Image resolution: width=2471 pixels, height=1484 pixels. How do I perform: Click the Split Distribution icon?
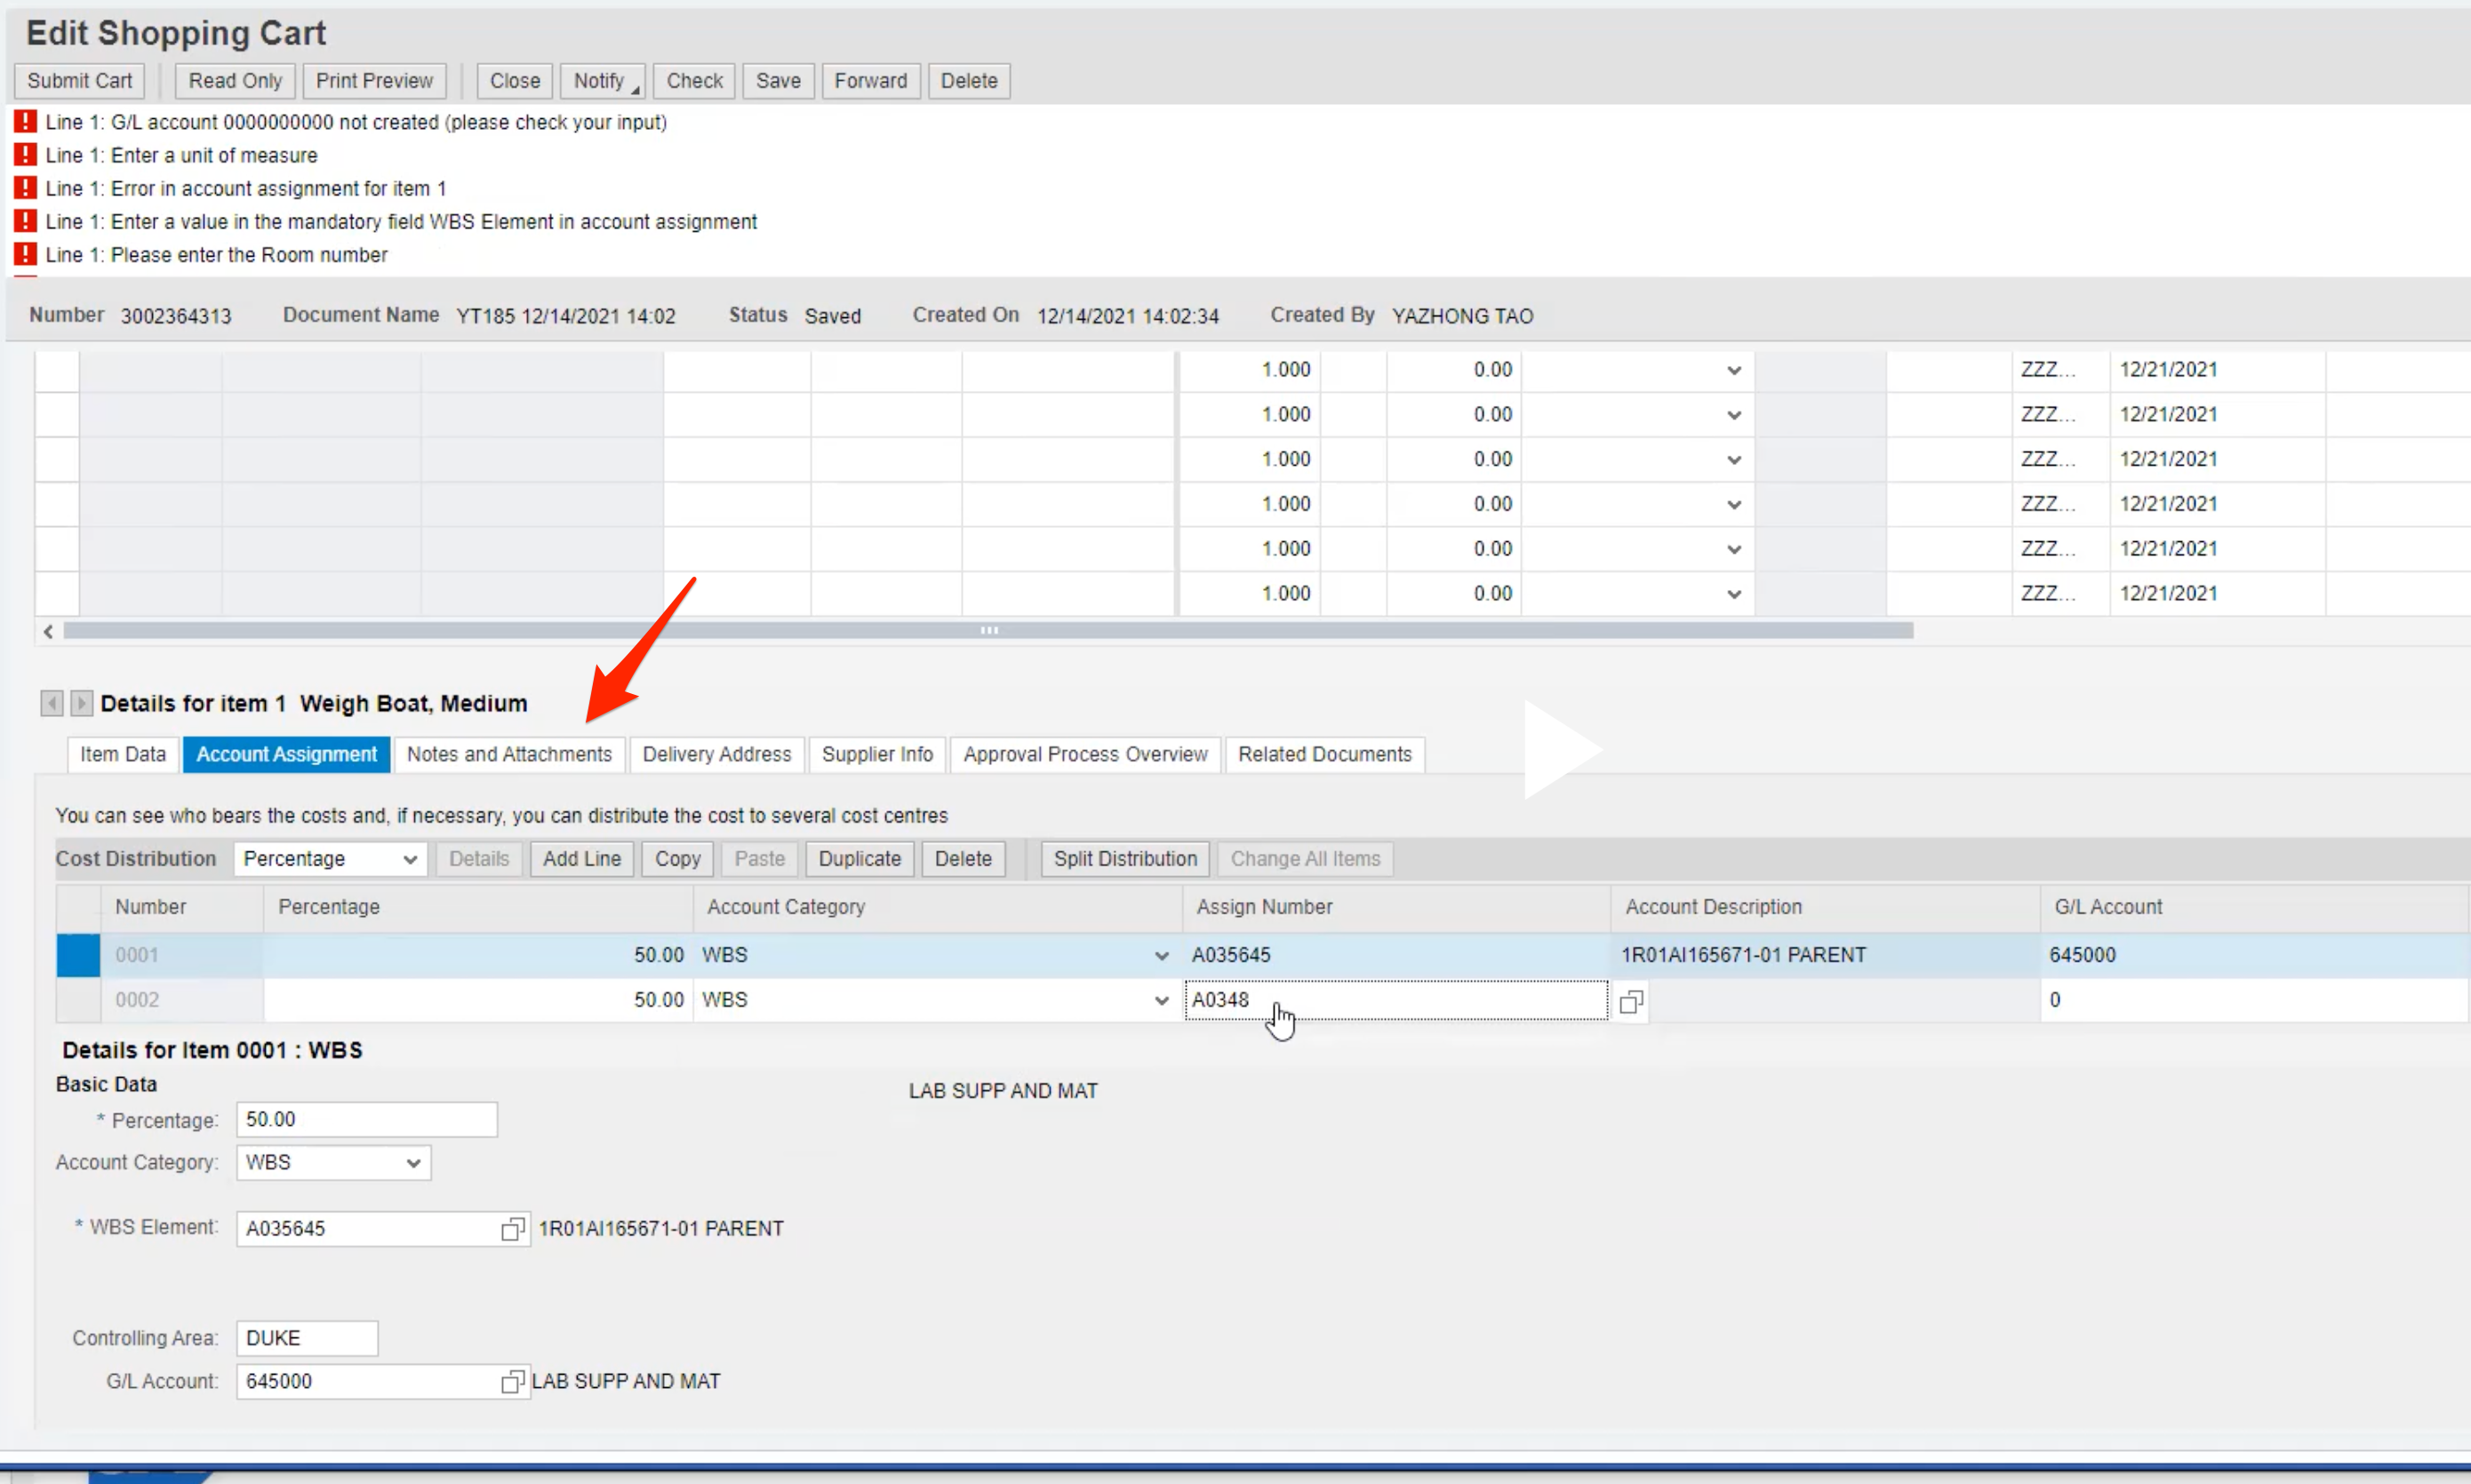tap(1123, 858)
